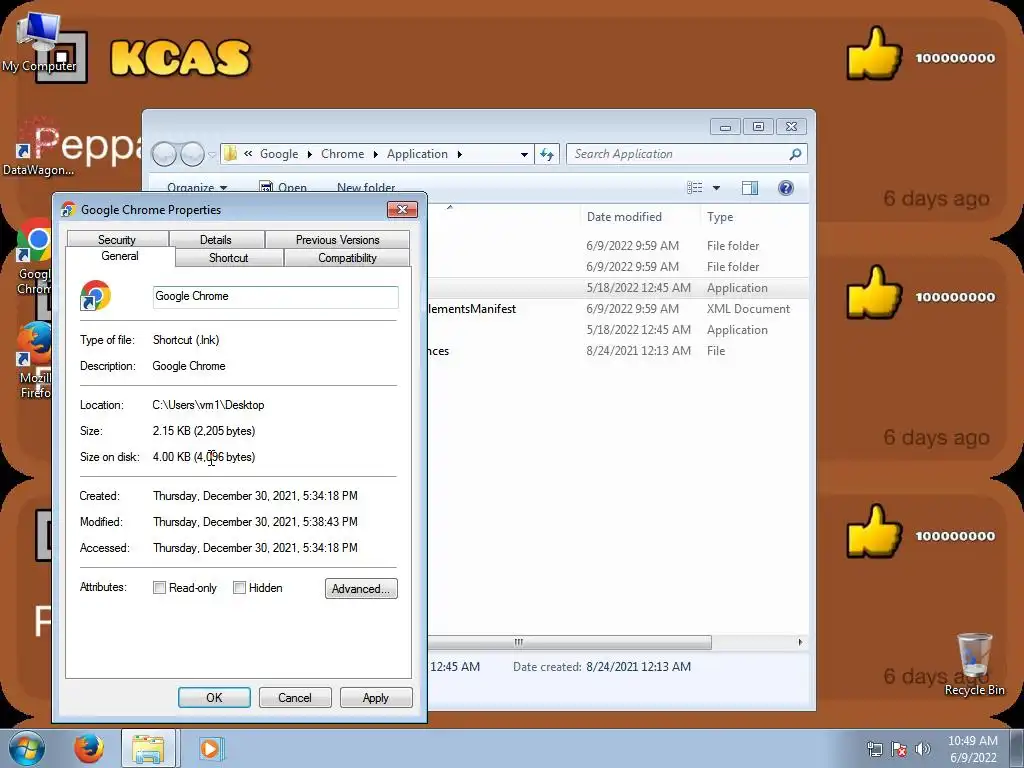Open the Compatibility tab
The image size is (1024, 768).
[347, 258]
